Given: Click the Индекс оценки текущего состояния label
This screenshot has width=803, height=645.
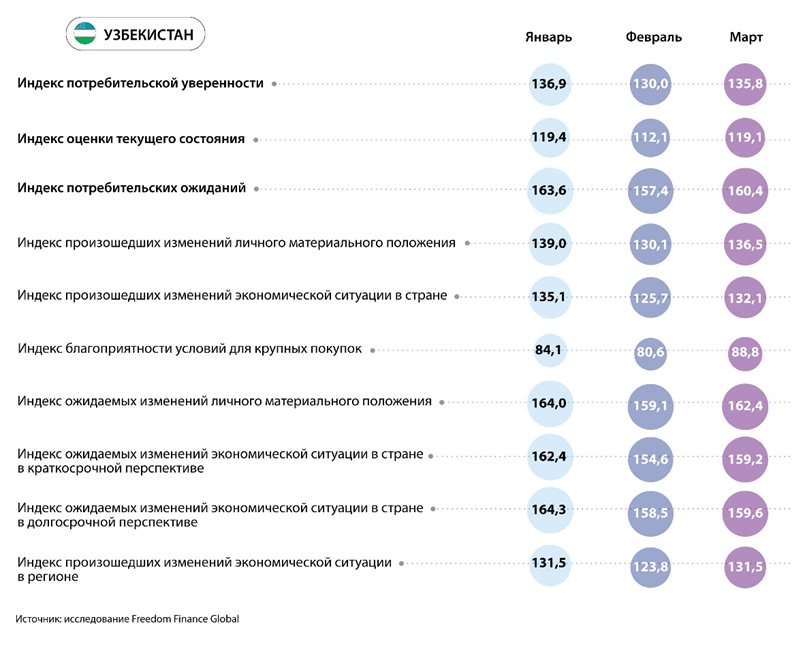Looking at the screenshot, I should (131, 139).
